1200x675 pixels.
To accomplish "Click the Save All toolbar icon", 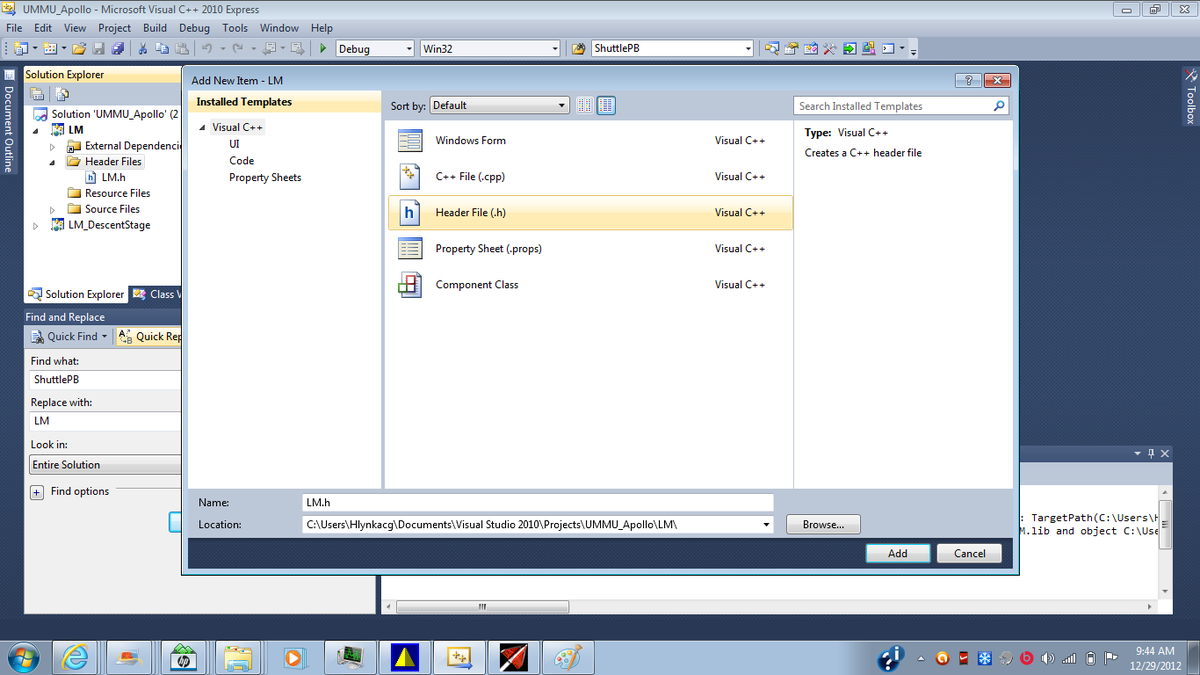I will [117, 48].
